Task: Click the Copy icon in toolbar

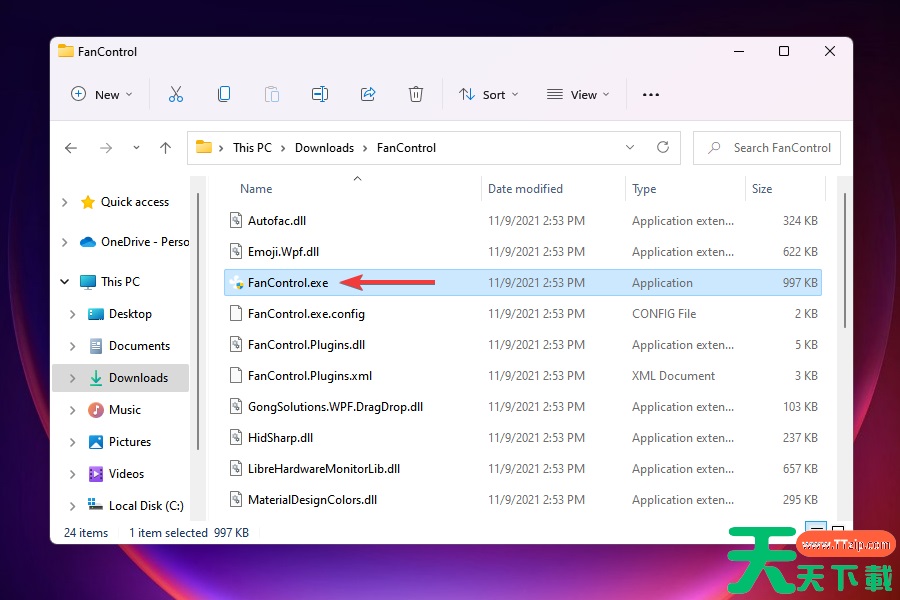Action: point(224,94)
